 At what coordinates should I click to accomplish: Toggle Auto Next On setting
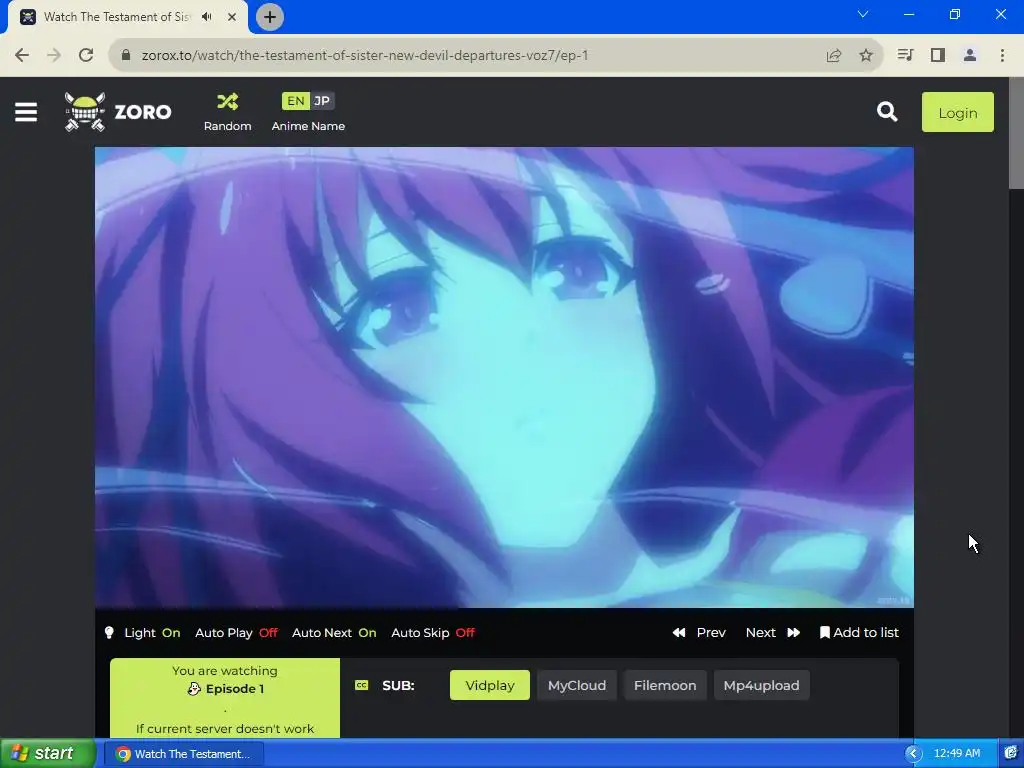pyautogui.click(x=334, y=632)
